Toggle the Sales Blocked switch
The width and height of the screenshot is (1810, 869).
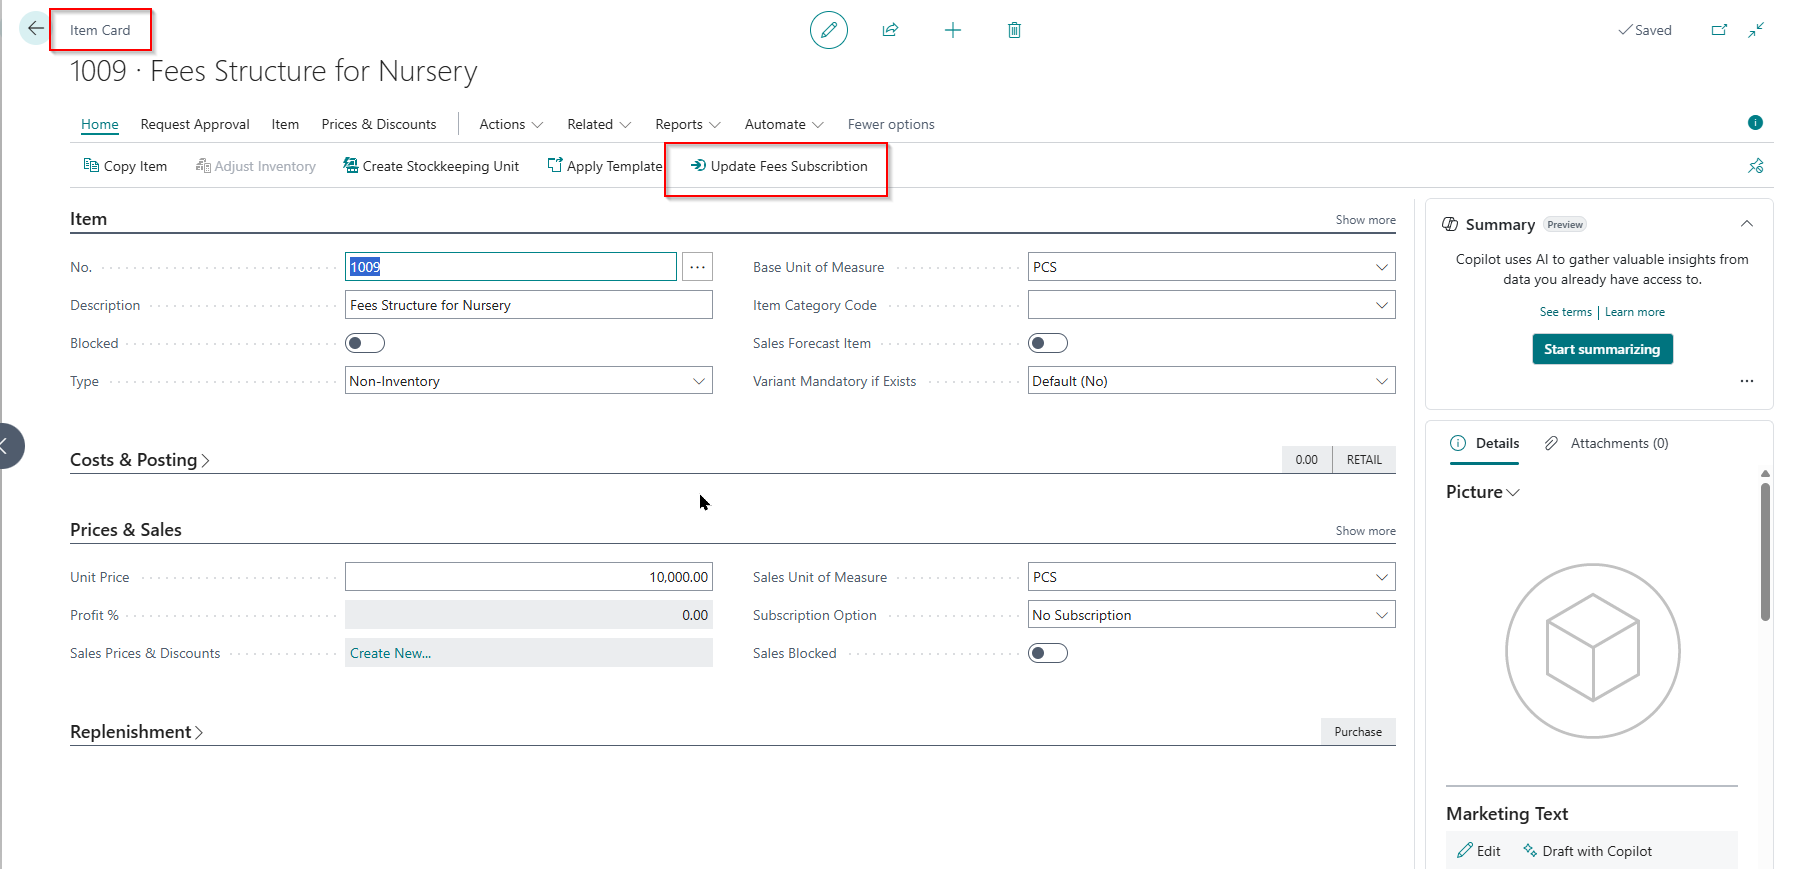(1047, 653)
